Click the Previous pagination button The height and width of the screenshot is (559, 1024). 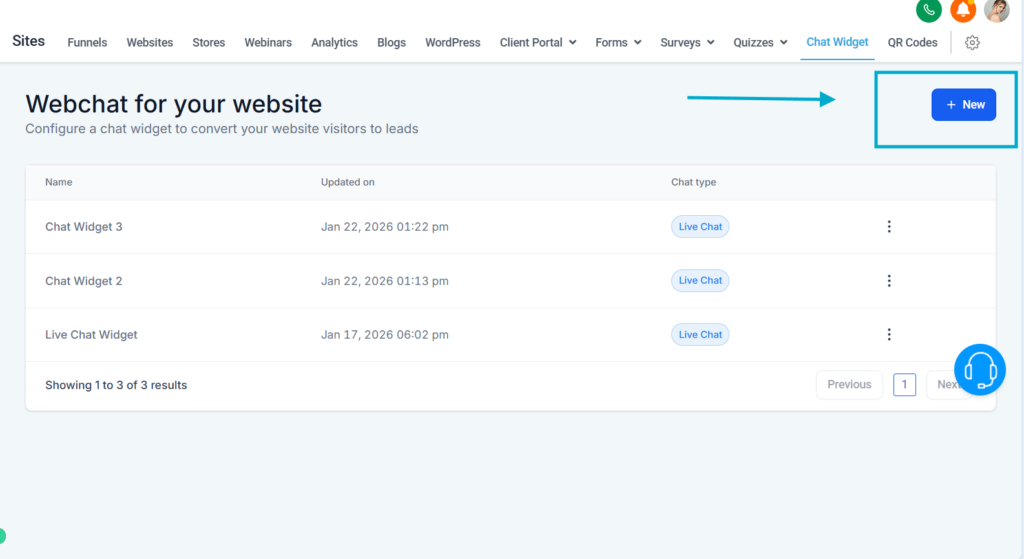tap(849, 385)
